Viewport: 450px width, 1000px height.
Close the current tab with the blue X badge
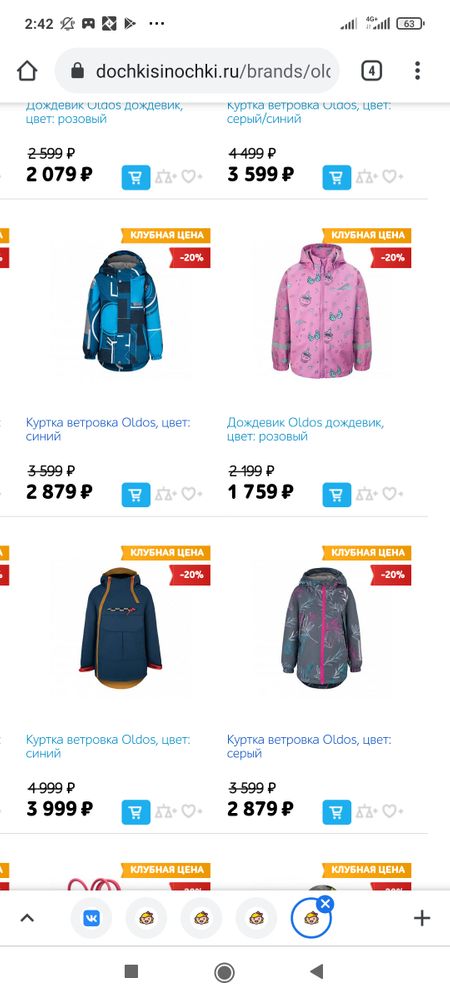[x=325, y=904]
